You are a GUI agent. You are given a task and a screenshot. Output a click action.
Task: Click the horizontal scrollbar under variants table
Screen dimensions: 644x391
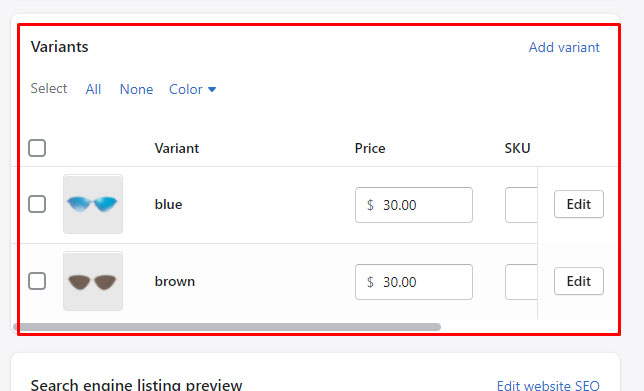pyautogui.click(x=227, y=327)
